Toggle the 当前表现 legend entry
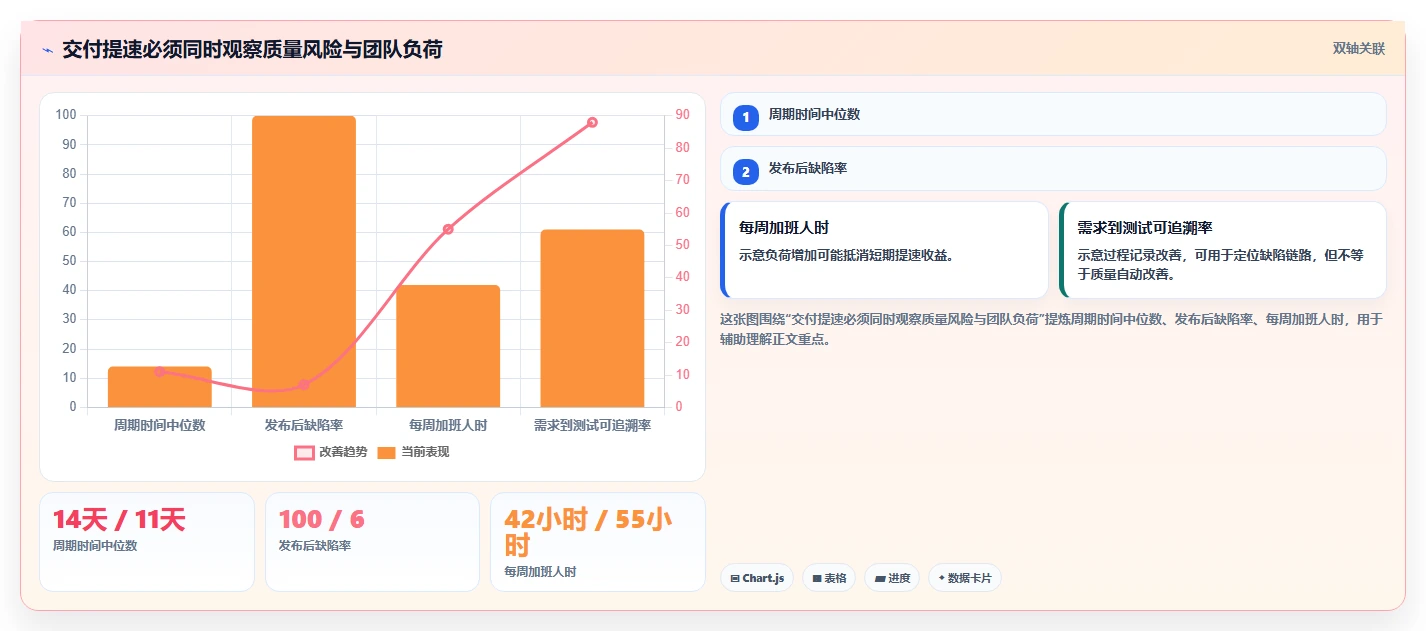The width and height of the screenshot is (1426, 631). coord(414,452)
